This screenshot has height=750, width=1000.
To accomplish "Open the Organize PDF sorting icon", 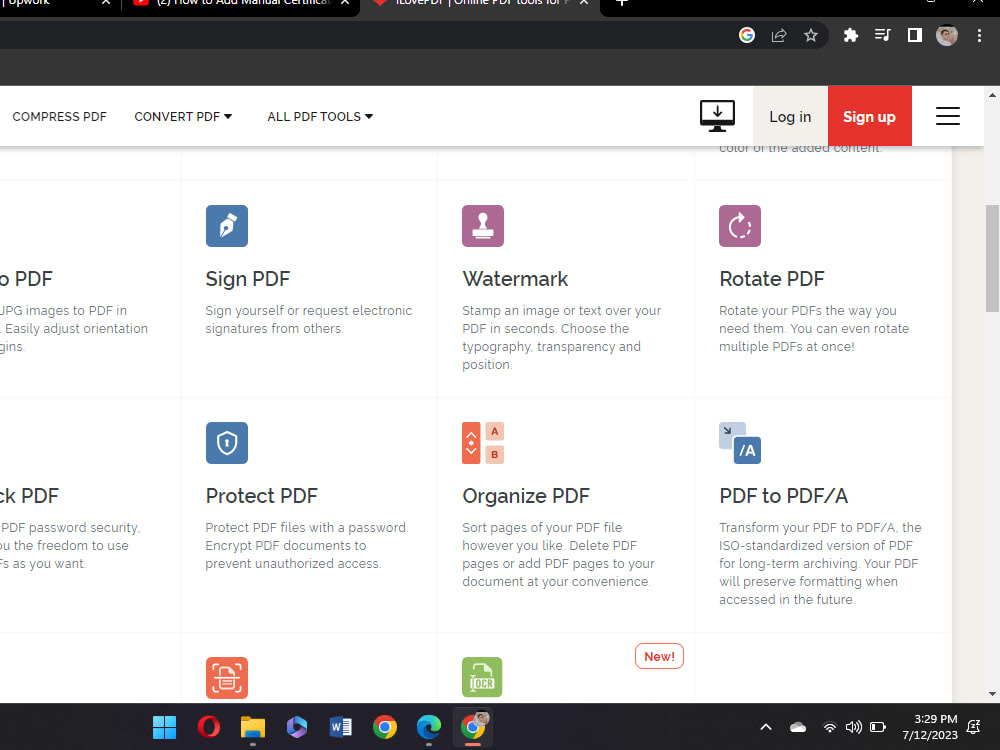I will click(x=482, y=443).
